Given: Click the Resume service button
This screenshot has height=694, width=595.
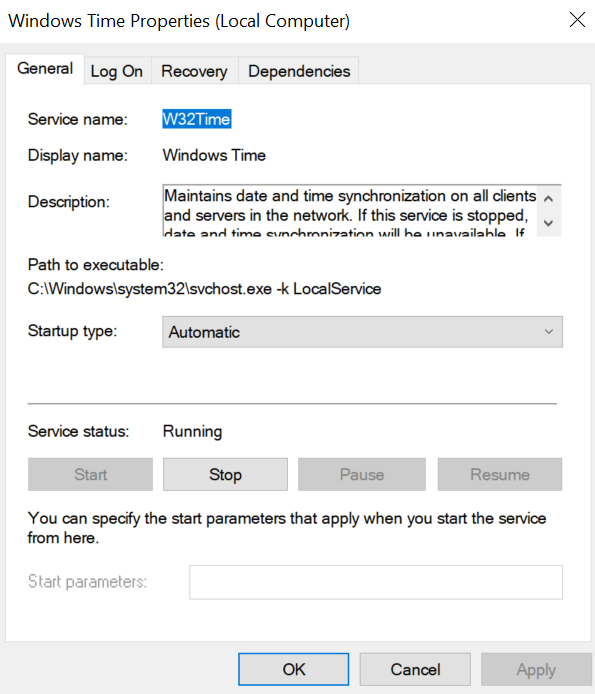Looking at the screenshot, I should (500, 474).
